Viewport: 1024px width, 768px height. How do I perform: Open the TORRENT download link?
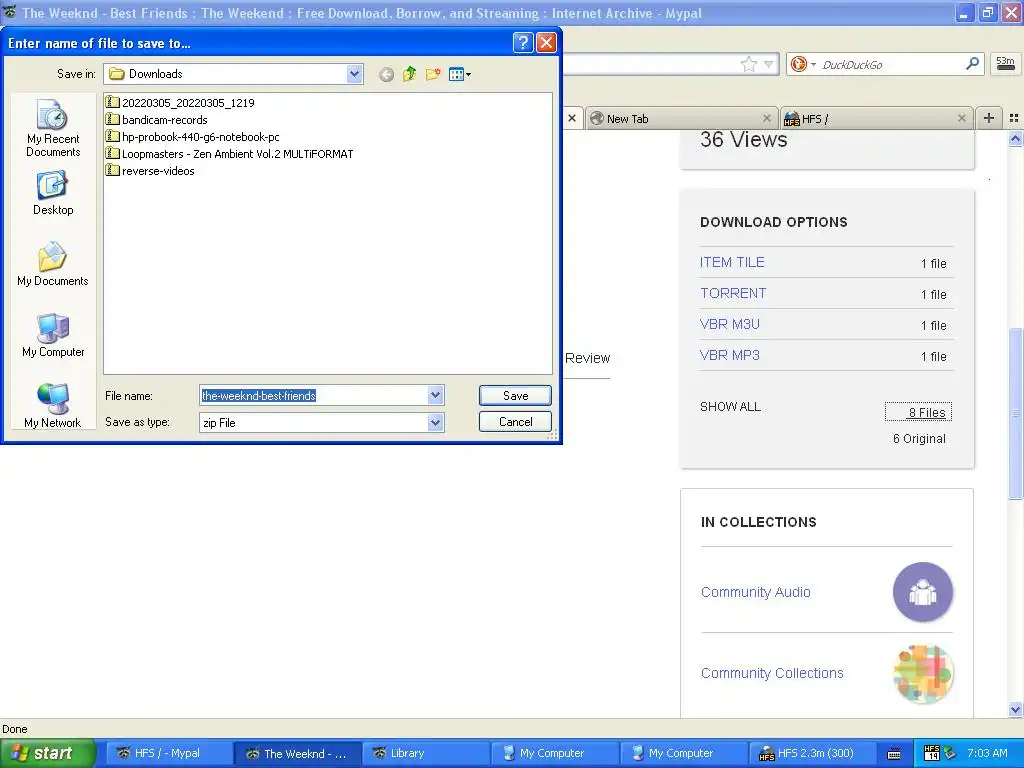pyautogui.click(x=733, y=293)
